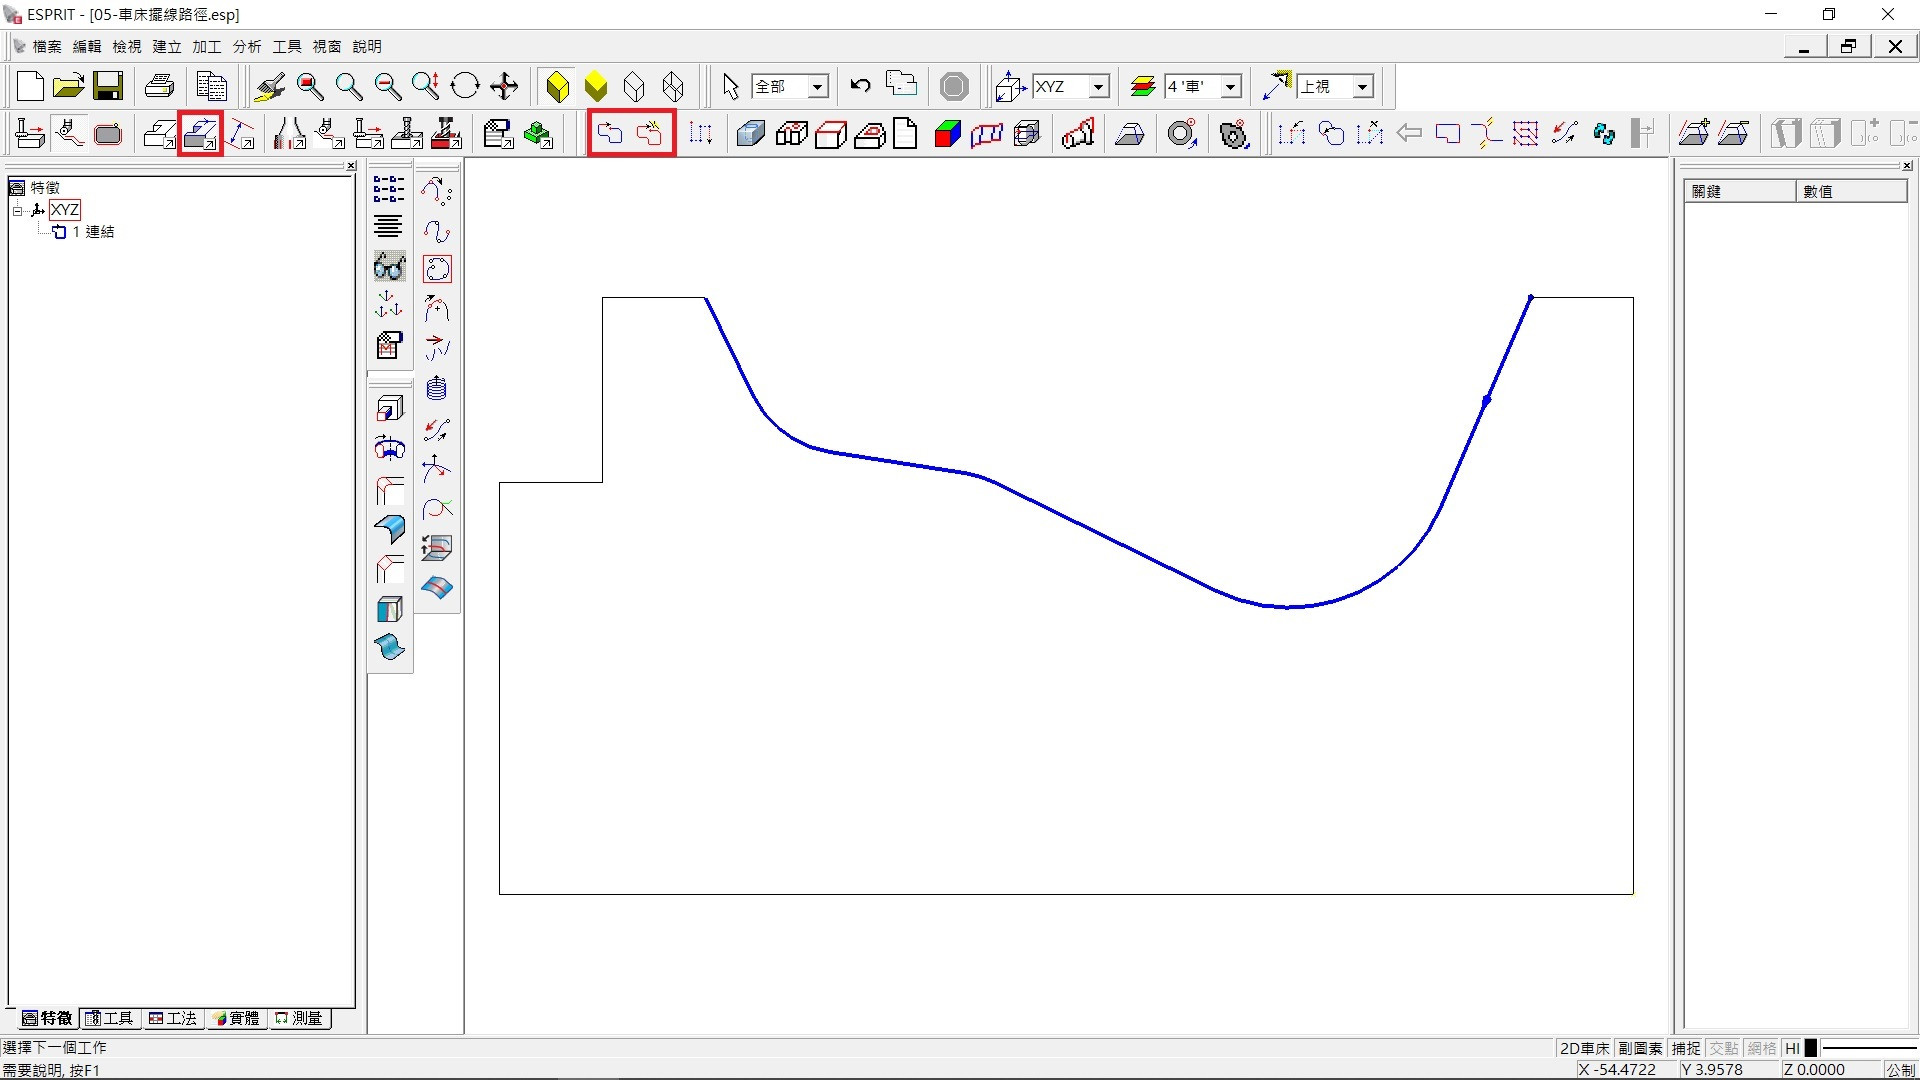1920x1080 pixels.
Task: Click the red-highlighted feature toolbar icon in second row
Action: (x=200, y=133)
